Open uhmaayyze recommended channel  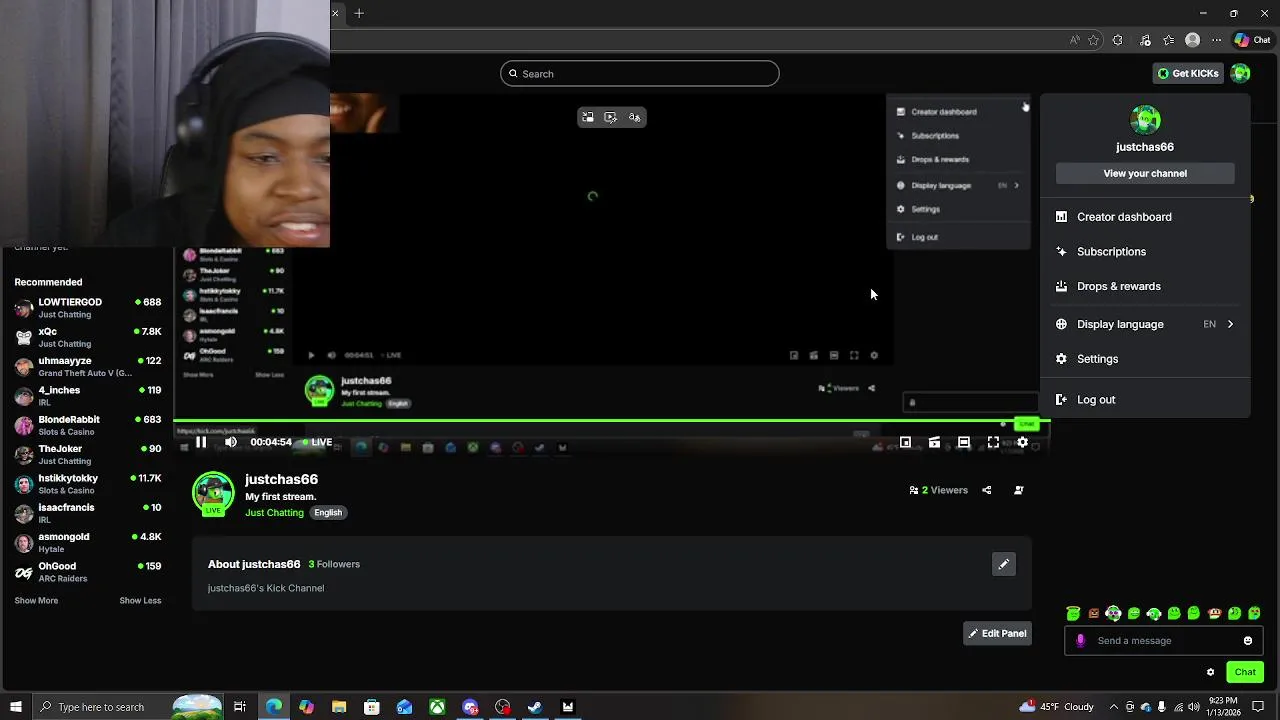[88, 367]
